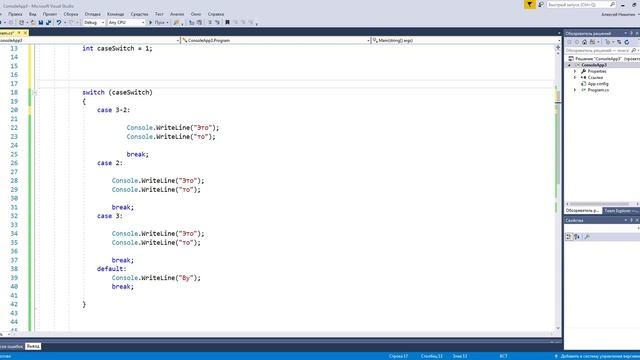Open the Правка menu

pyautogui.click(x=15, y=14)
